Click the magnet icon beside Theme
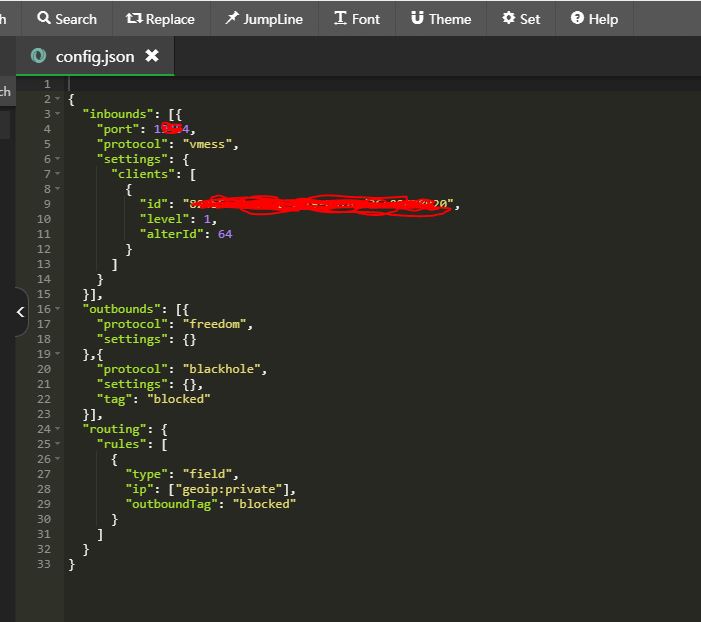 coord(417,18)
